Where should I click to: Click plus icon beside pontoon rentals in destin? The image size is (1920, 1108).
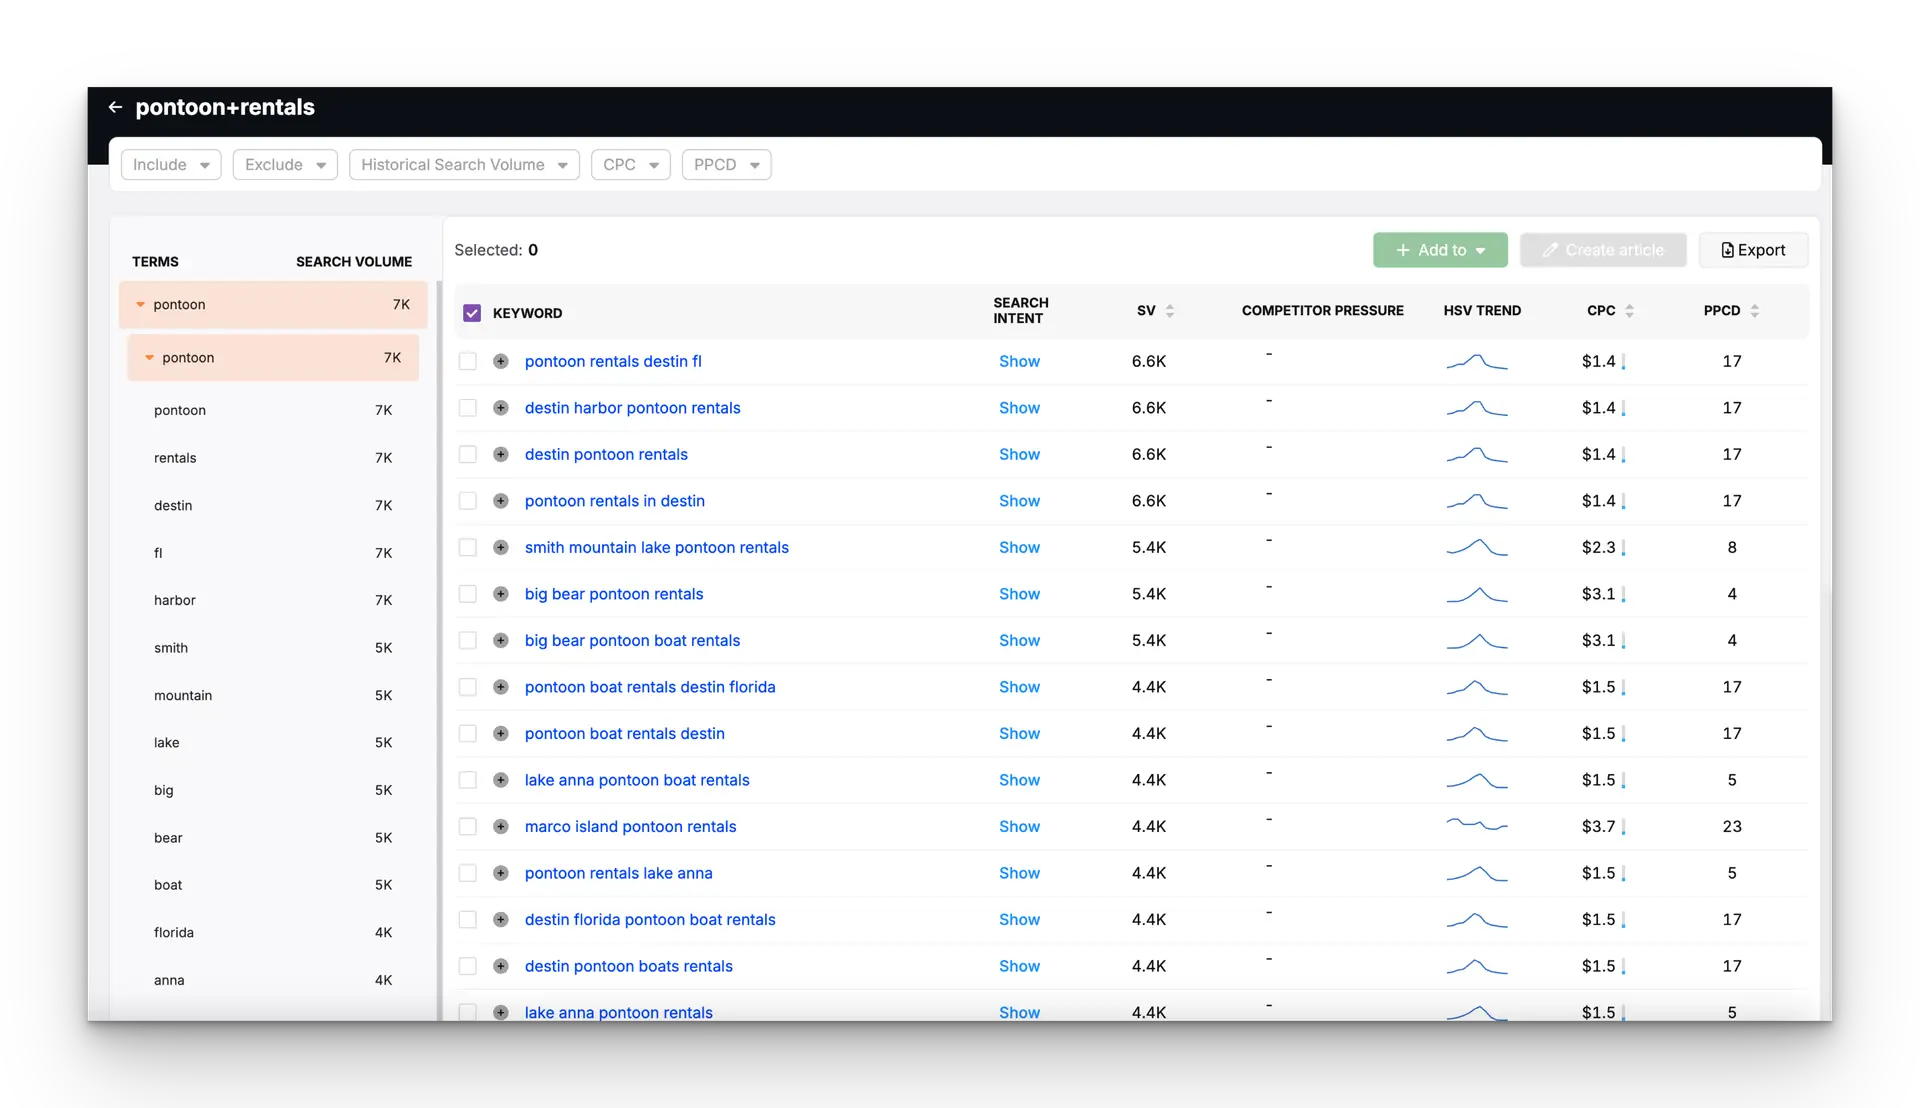pyautogui.click(x=501, y=501)
